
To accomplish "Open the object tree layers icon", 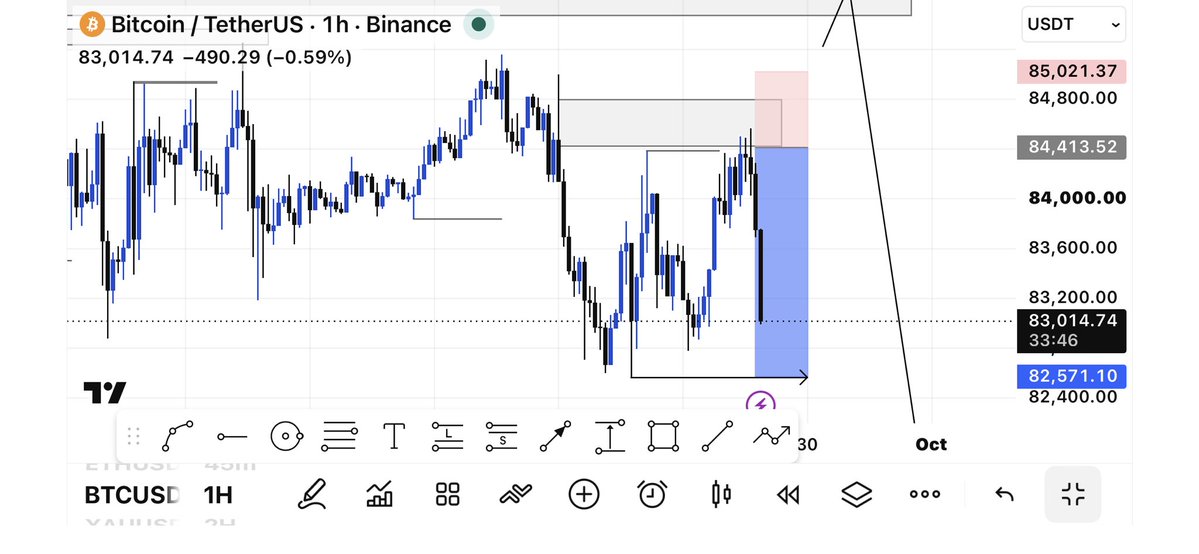I will coord(856,494).
